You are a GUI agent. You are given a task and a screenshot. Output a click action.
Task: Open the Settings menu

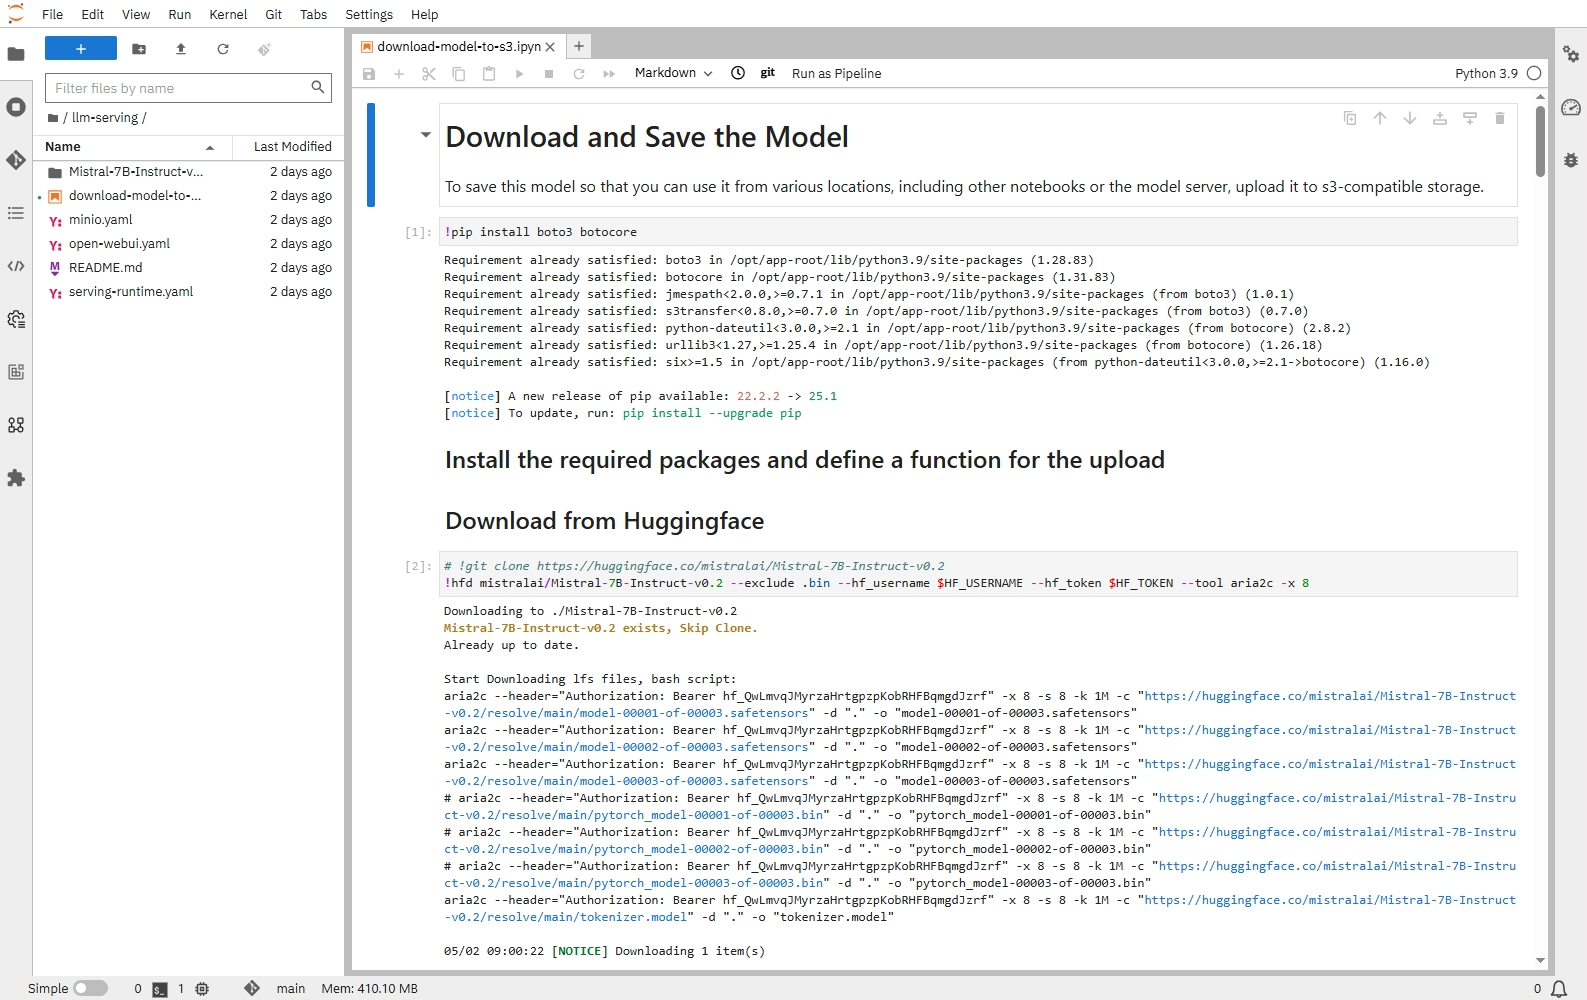coord(369,14)
